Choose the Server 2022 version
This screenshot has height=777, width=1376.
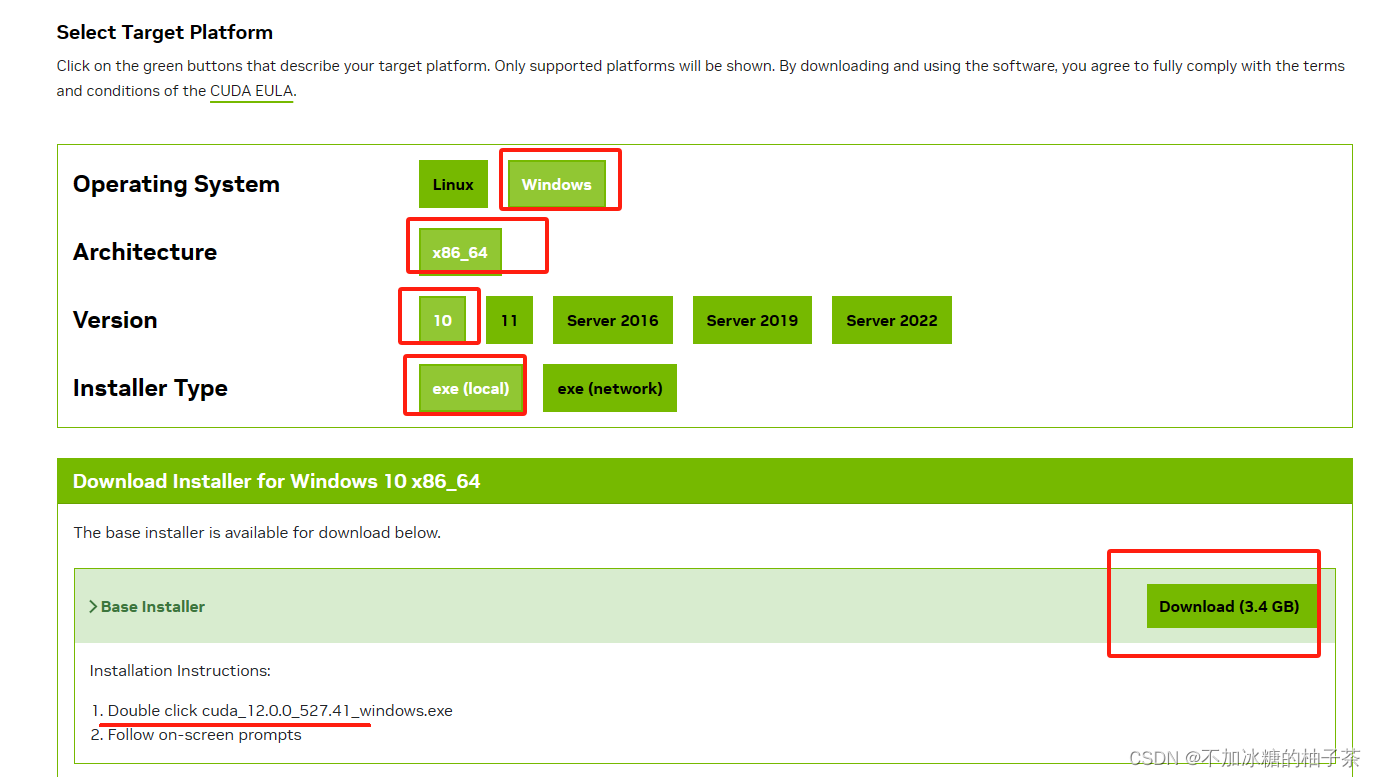892,320
